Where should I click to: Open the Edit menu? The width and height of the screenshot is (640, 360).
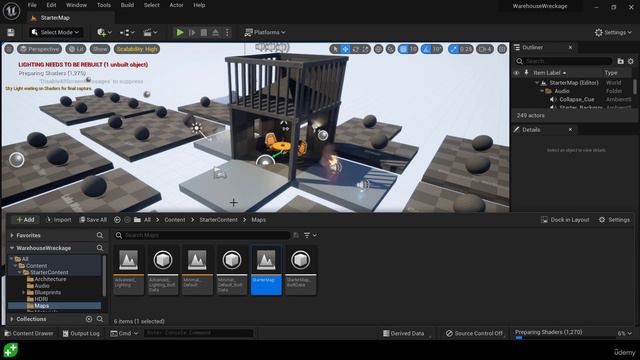click(51, 5)
